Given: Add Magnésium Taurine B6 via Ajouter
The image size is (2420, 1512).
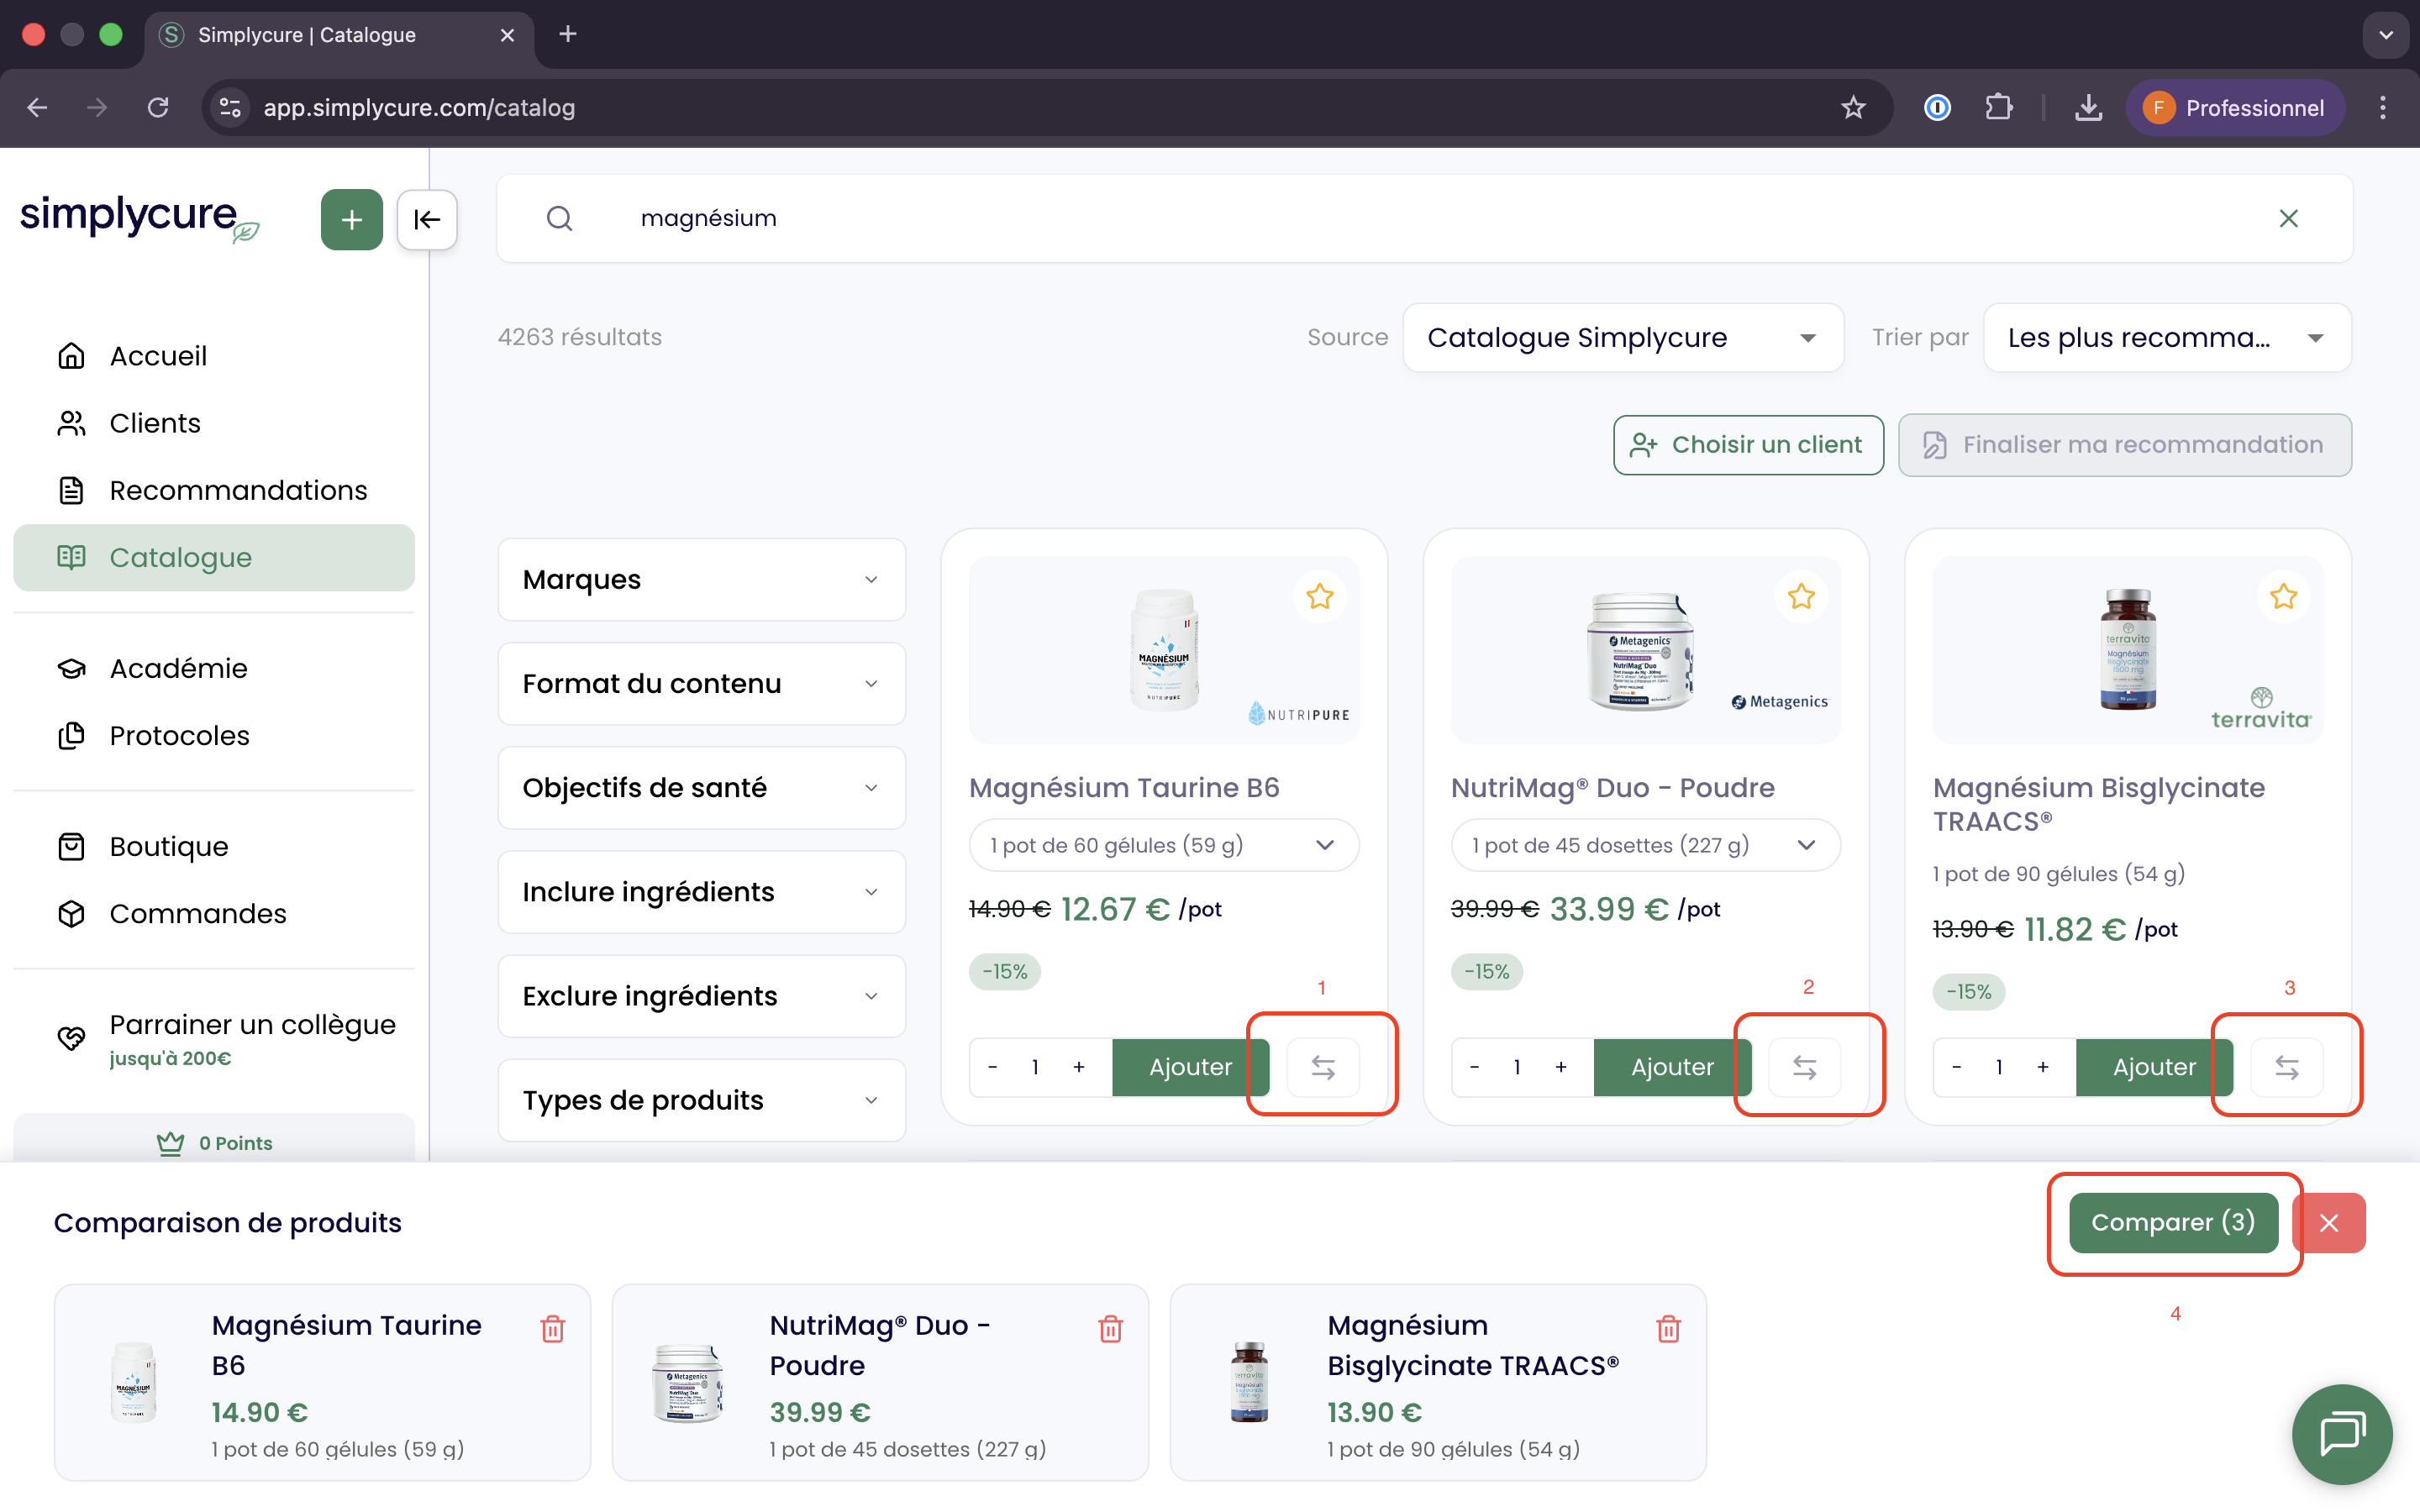Looking at the screenshot, I should click(x=1190, y=1067).
